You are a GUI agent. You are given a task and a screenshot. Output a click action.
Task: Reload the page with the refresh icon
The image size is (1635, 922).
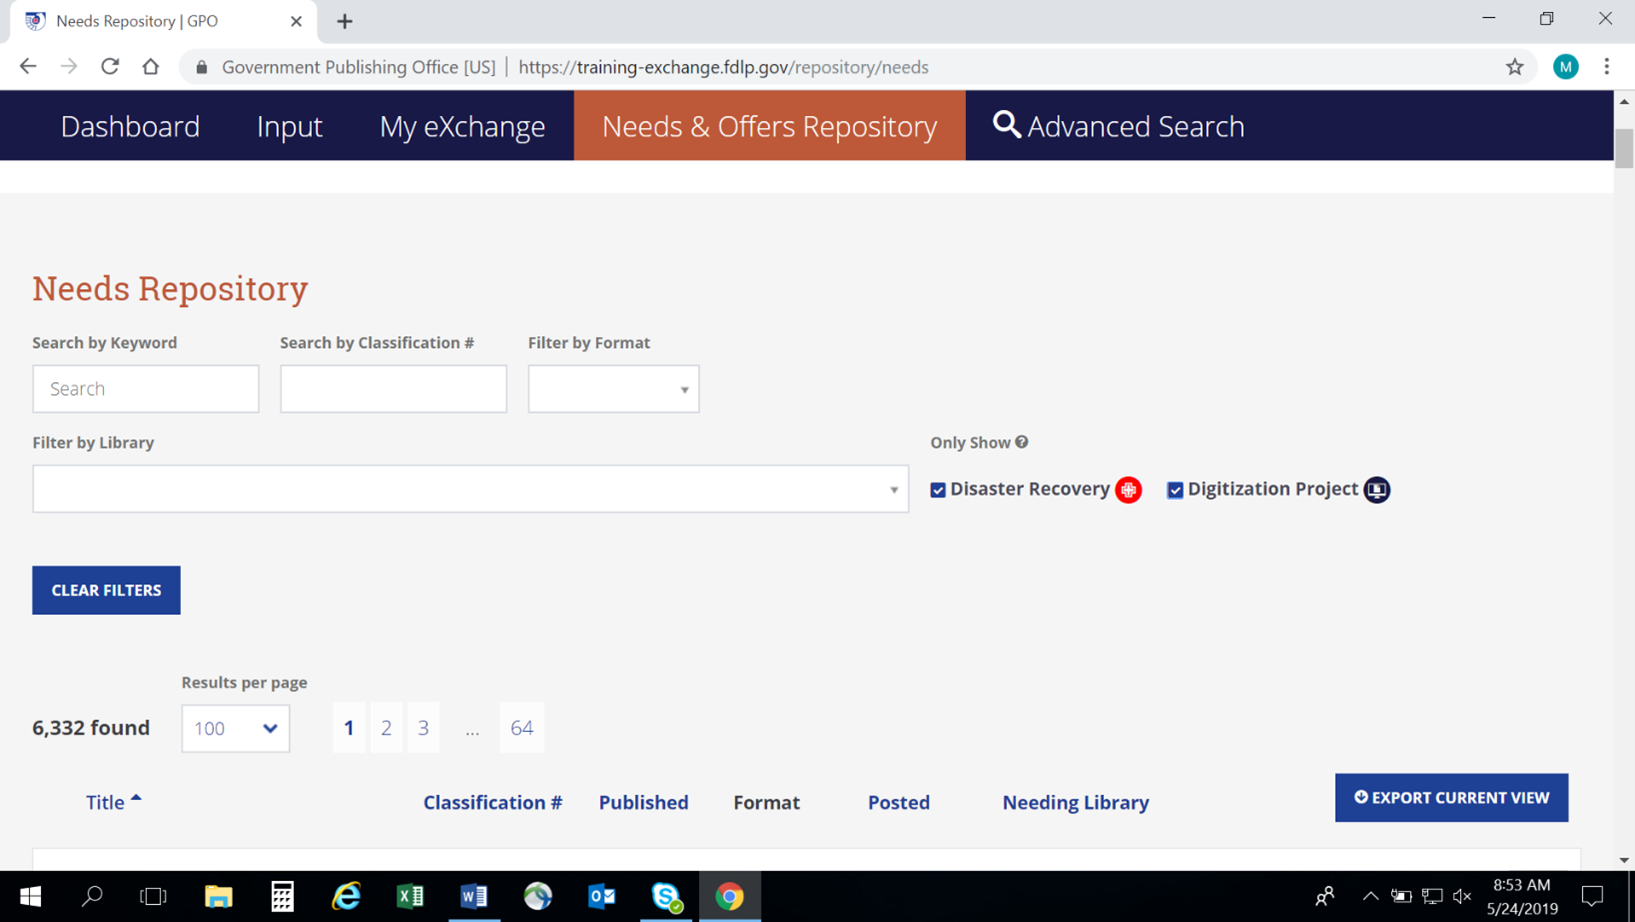[x=110, y=67]
